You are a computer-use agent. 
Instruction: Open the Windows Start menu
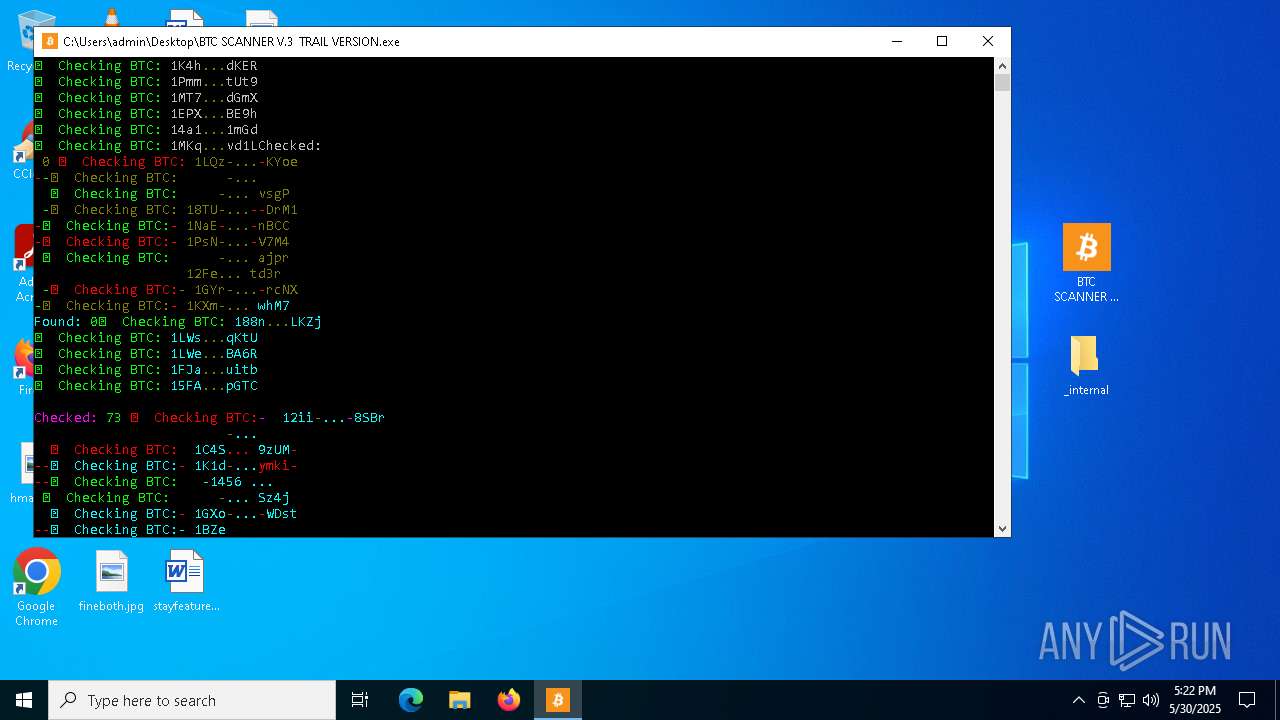(24, 700)
